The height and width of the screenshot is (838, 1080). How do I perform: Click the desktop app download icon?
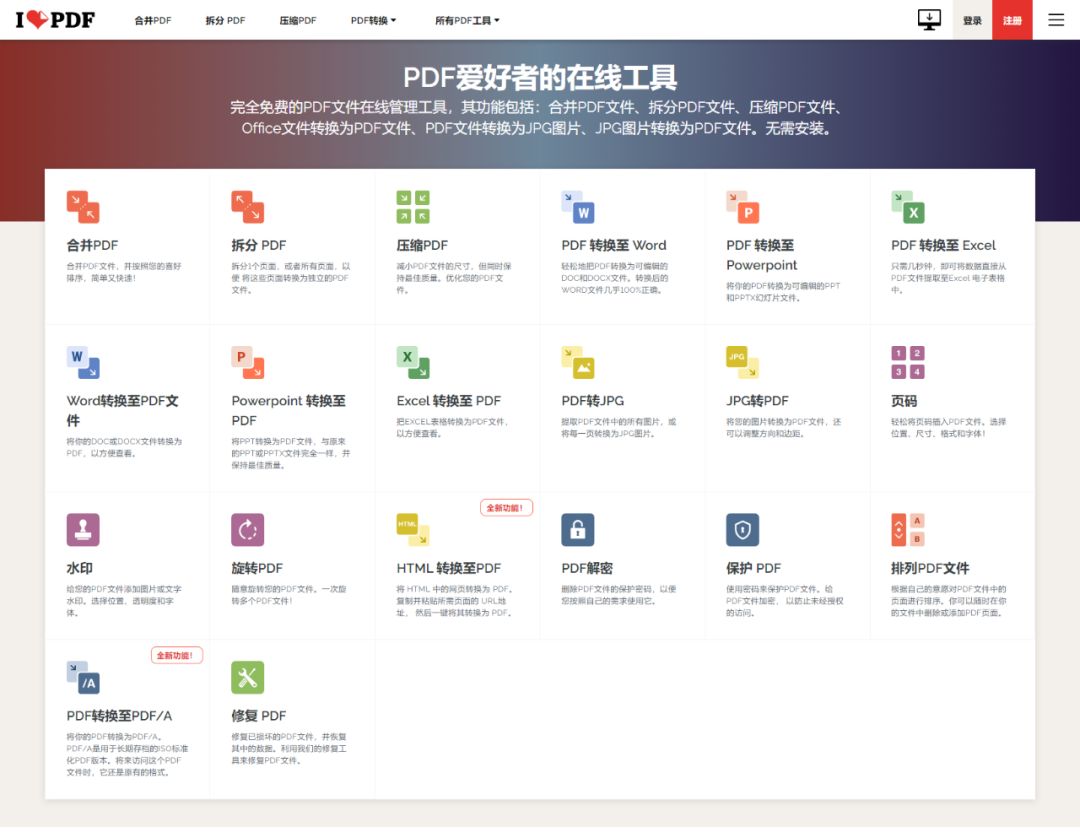tap(929, 20)
